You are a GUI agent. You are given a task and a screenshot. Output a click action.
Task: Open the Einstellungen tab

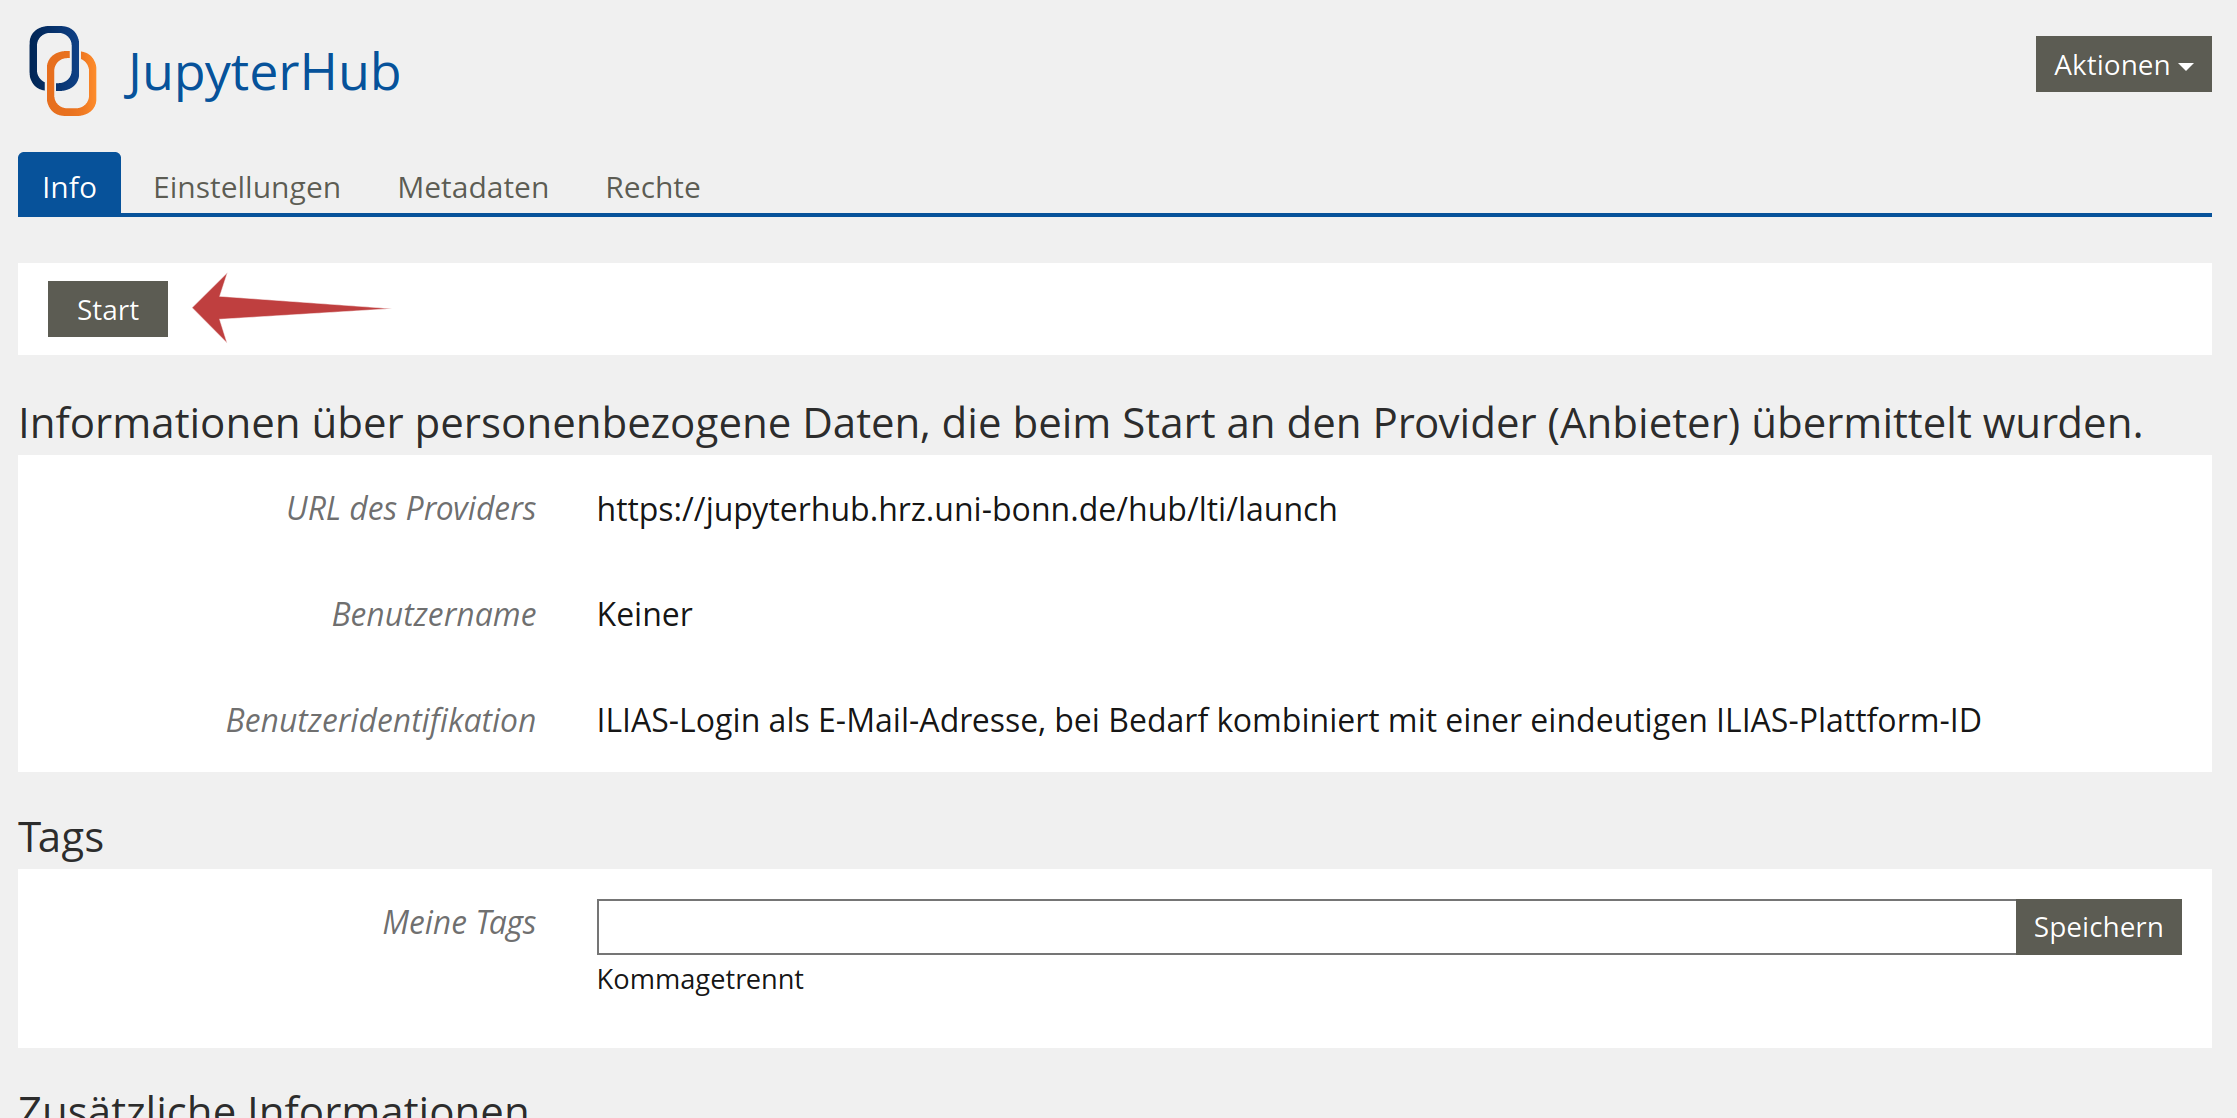click(x=247, y=187)
